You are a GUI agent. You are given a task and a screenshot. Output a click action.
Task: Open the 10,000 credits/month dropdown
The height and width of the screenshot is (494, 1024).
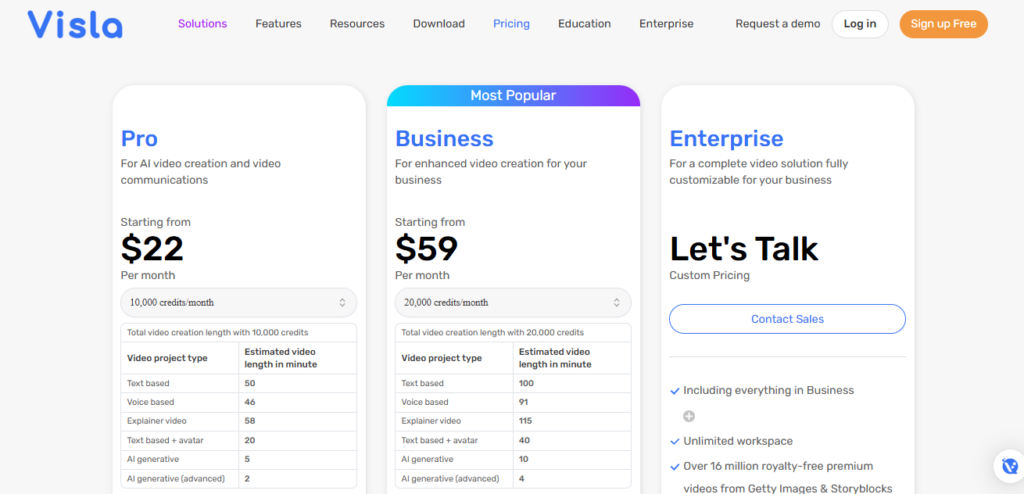point(238,302)
